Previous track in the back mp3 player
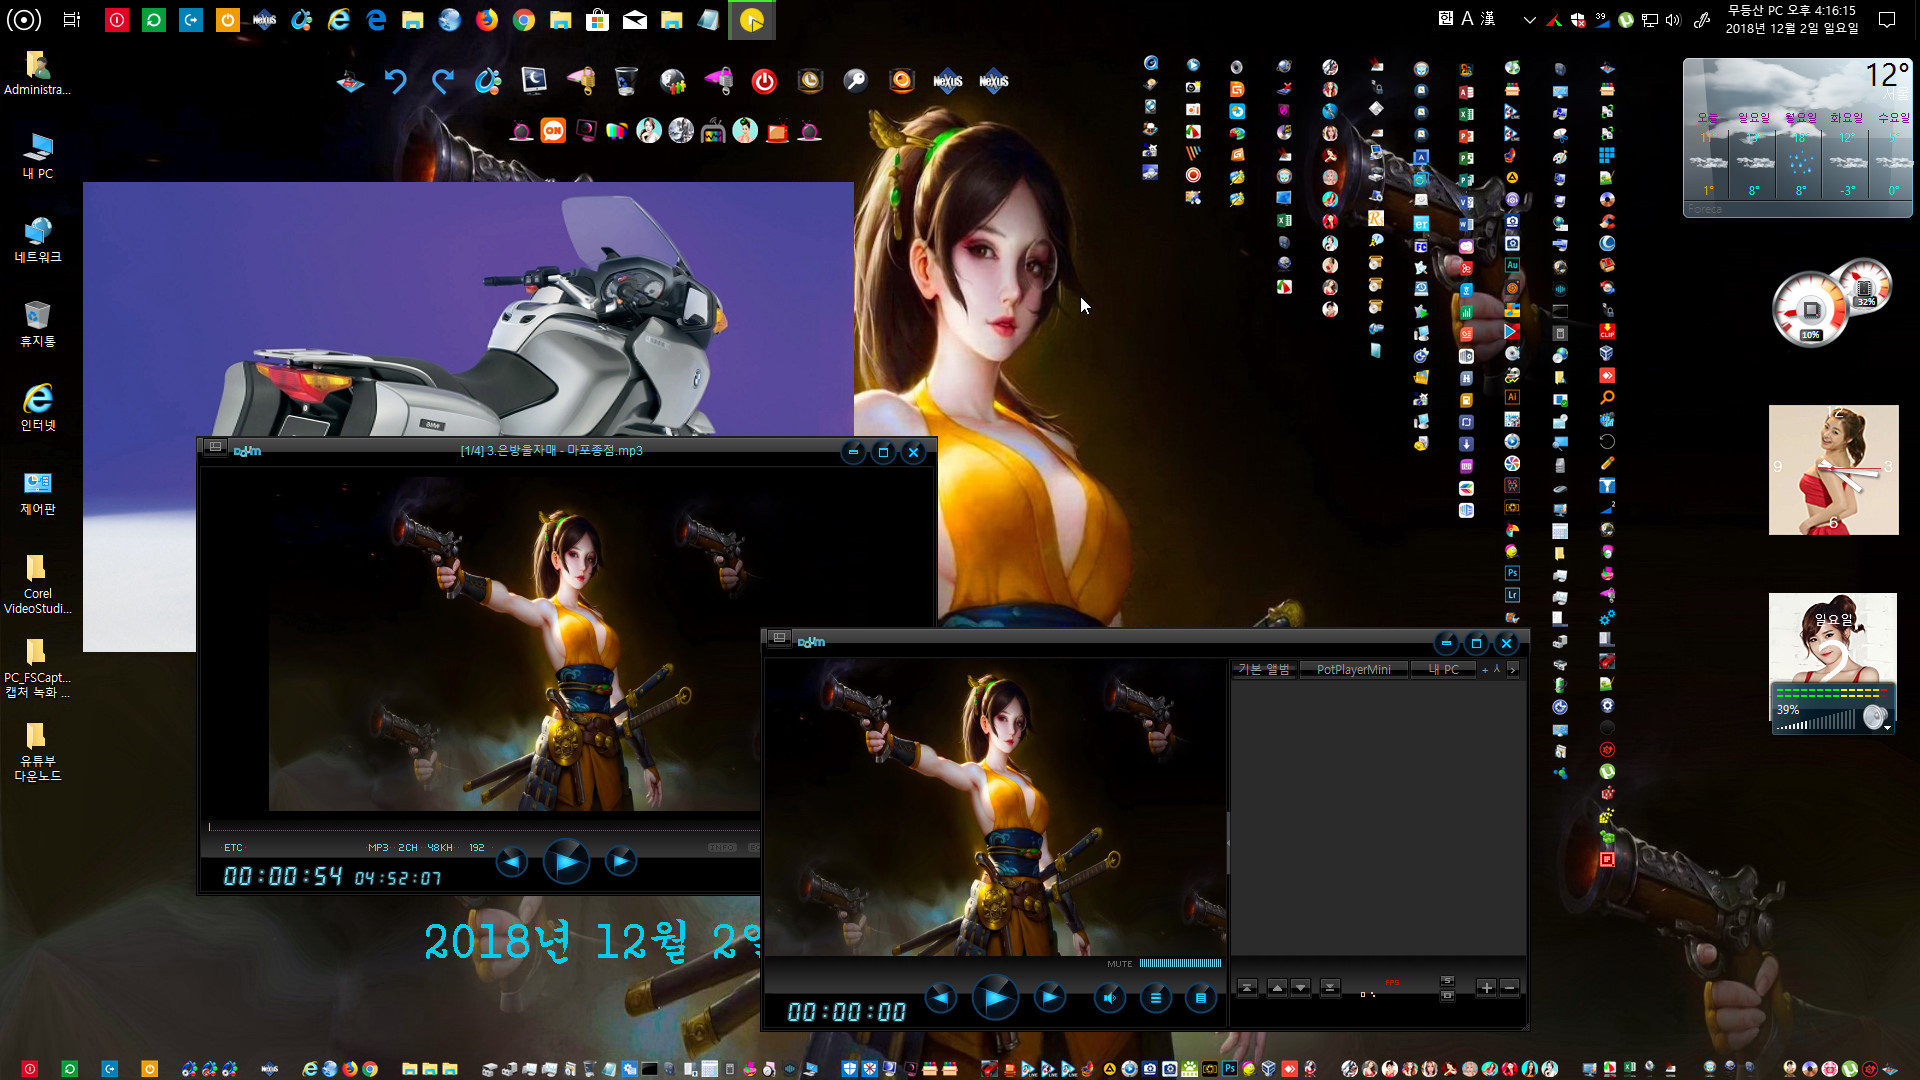 click(x=512, y=861)
